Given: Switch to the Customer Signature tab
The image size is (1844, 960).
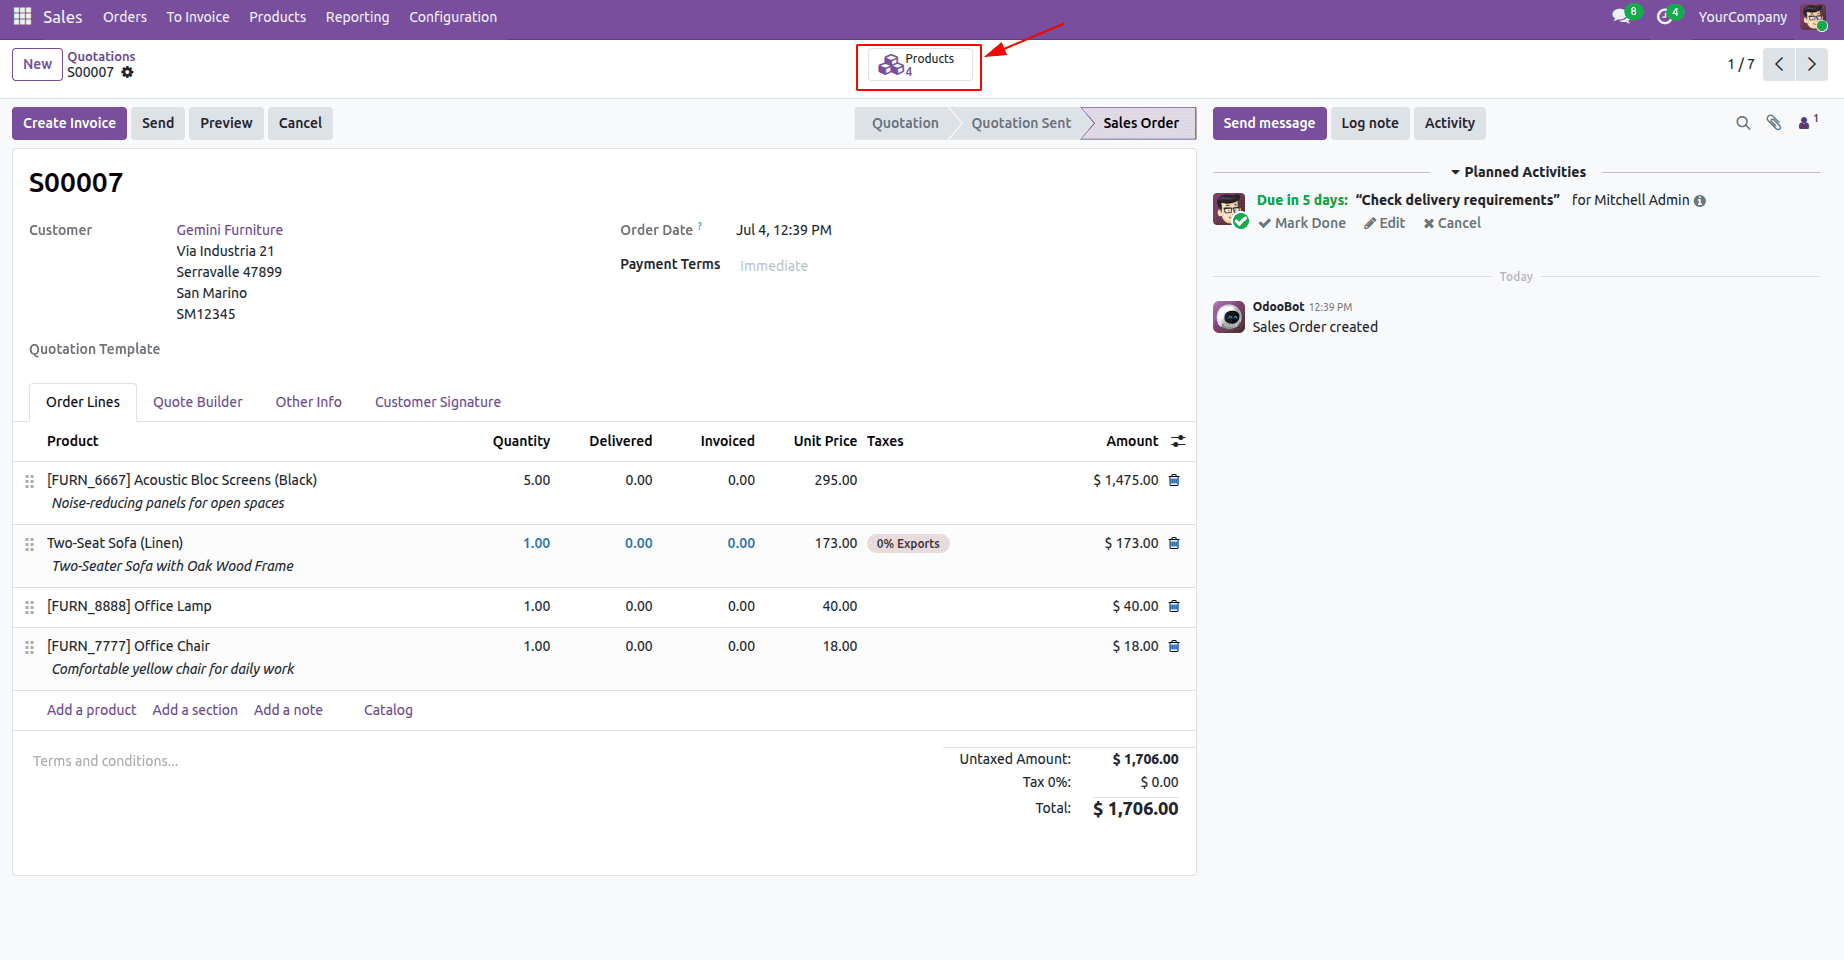Looking at the screenshot, I should pos(438,402).
